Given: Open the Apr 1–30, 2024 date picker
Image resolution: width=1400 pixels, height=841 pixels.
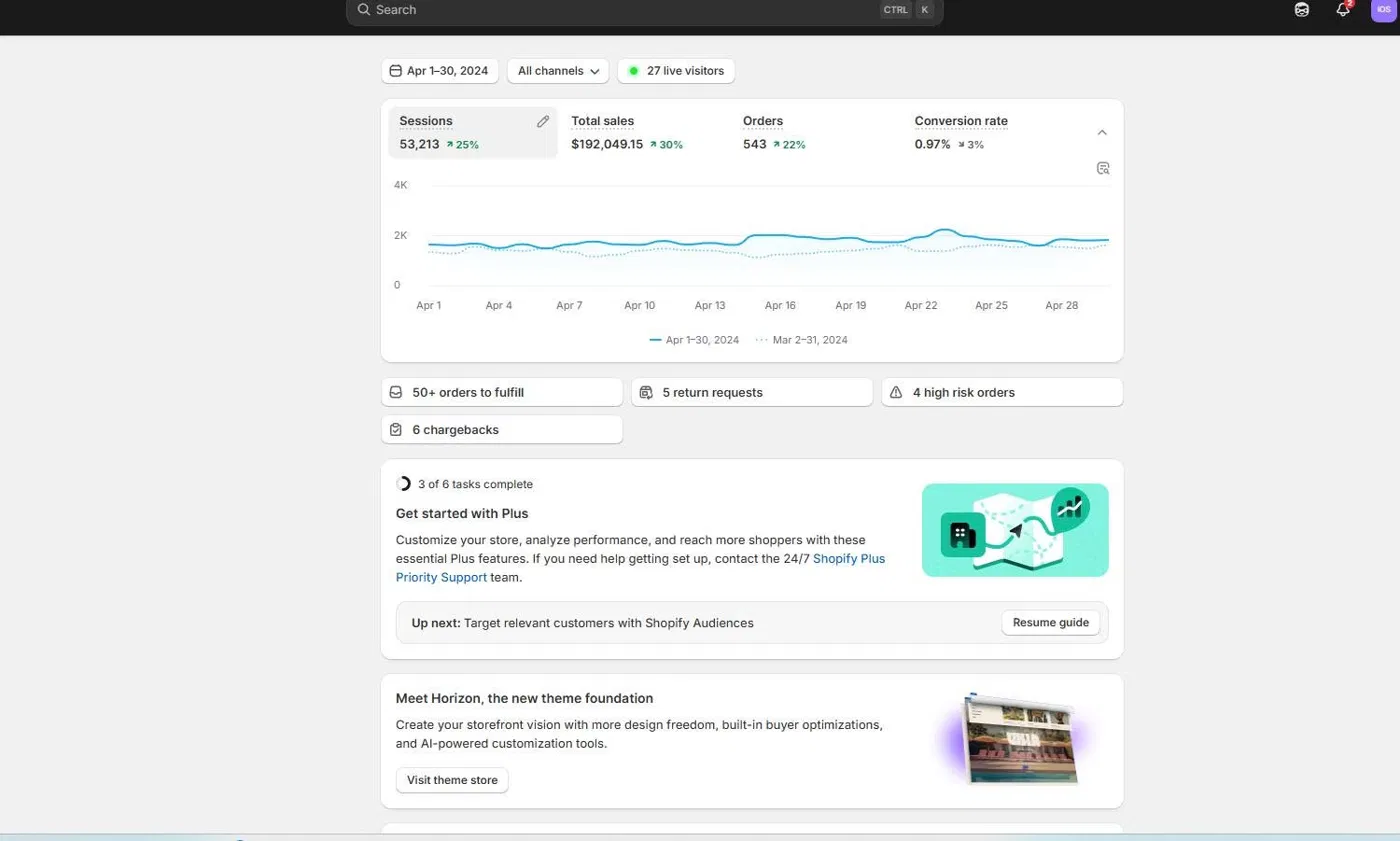Looking at the screenshot, I should 439,71.
